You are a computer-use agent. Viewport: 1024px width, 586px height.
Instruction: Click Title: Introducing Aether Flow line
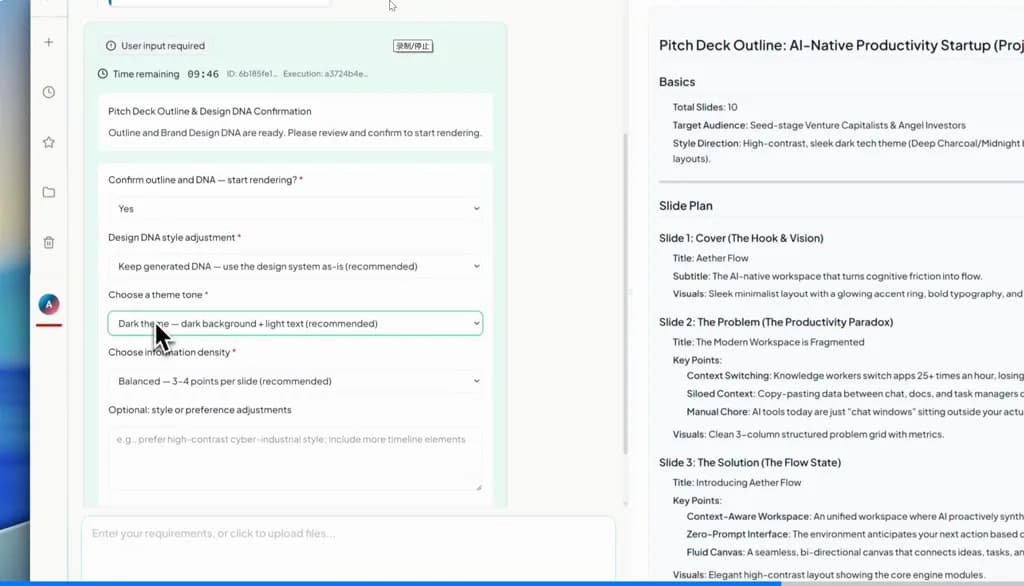click(737, 483)
